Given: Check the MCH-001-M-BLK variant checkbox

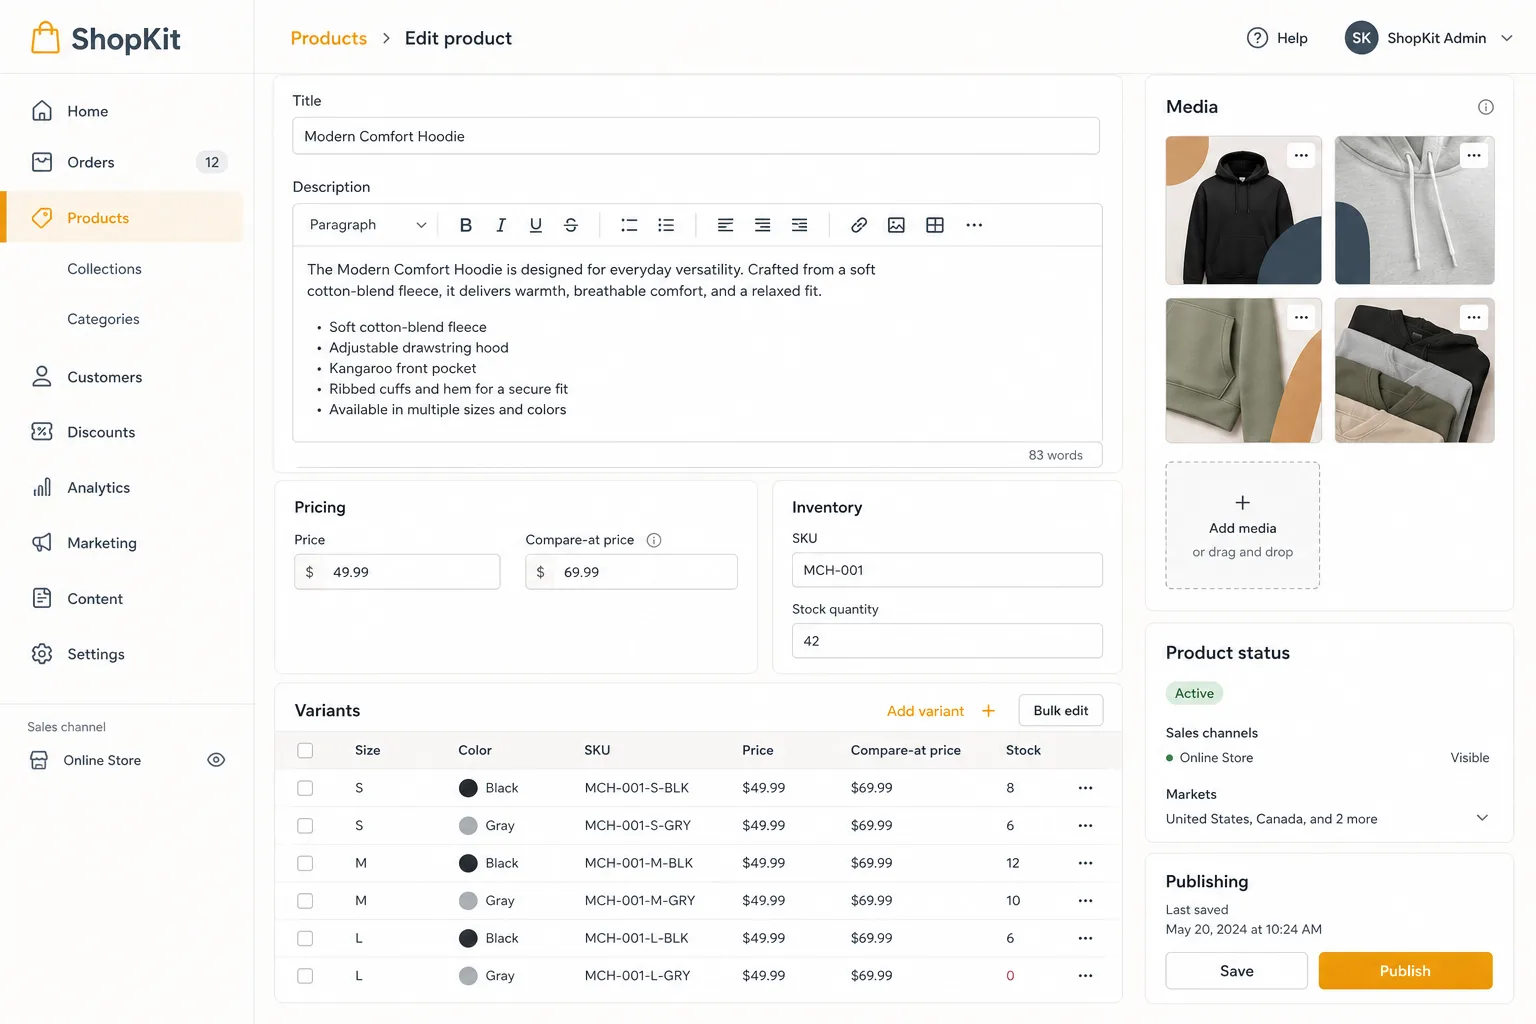Looking at the screenshot, I should point(305,863).
